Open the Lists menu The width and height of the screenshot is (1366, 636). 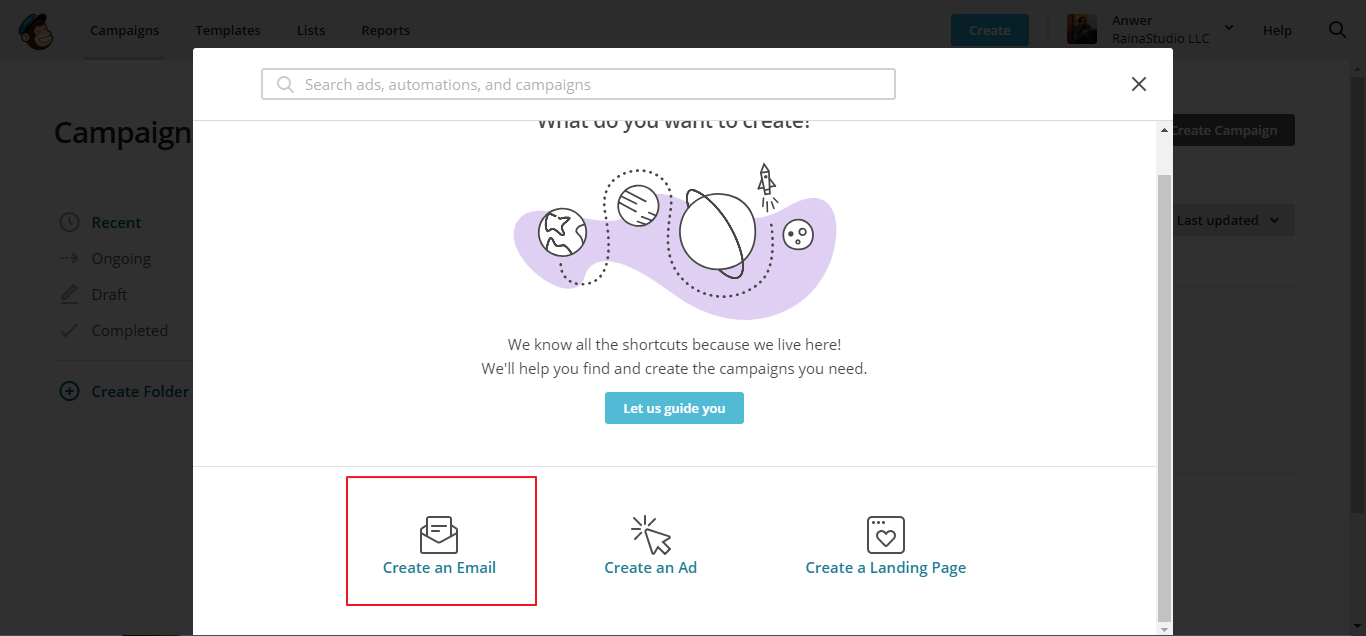[311, 30]
